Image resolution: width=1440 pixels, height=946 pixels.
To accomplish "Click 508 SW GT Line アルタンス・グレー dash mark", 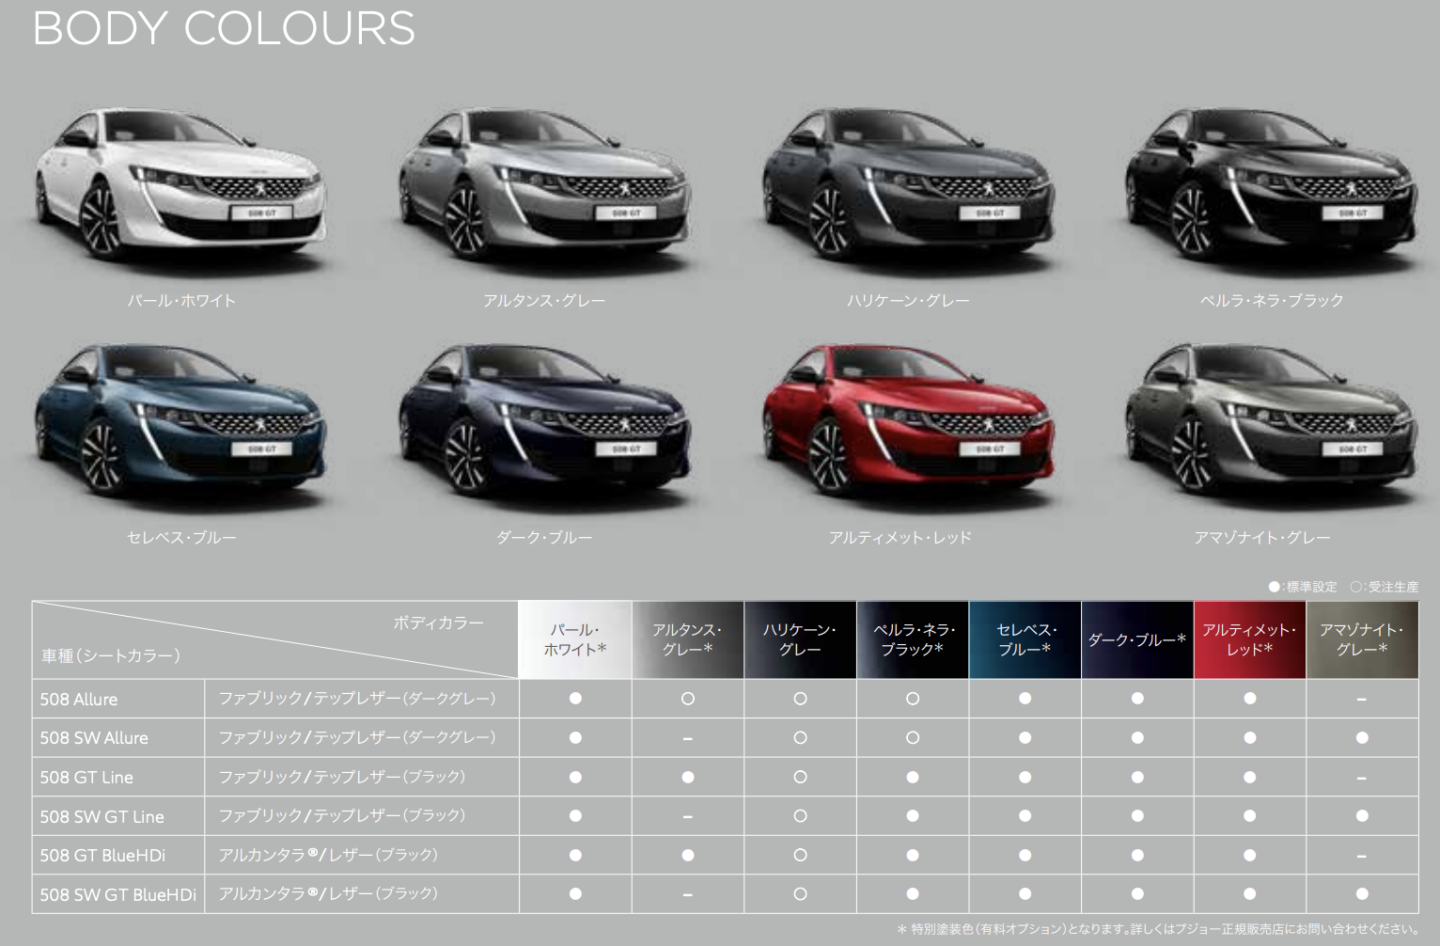I will click(x=687, y=816).
